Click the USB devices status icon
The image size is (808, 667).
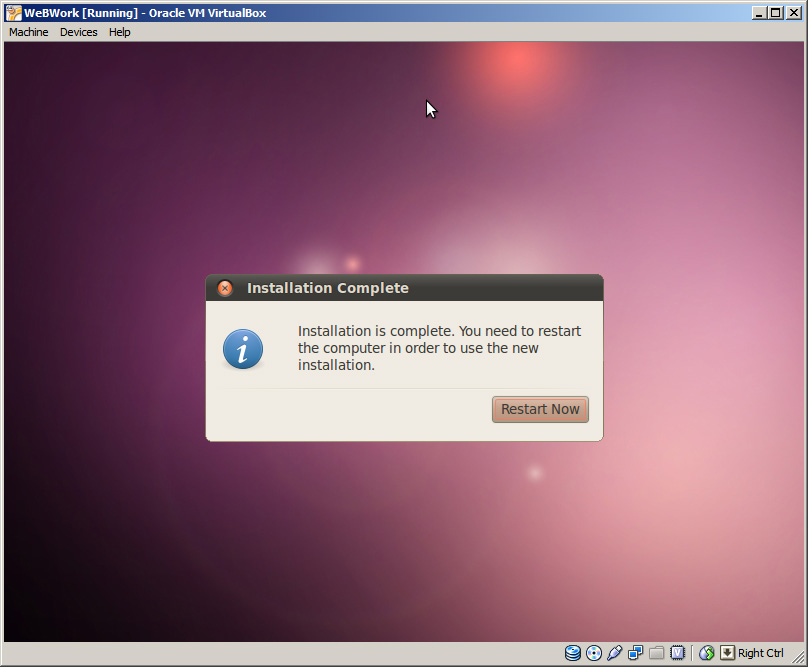[x=614, y=653]
